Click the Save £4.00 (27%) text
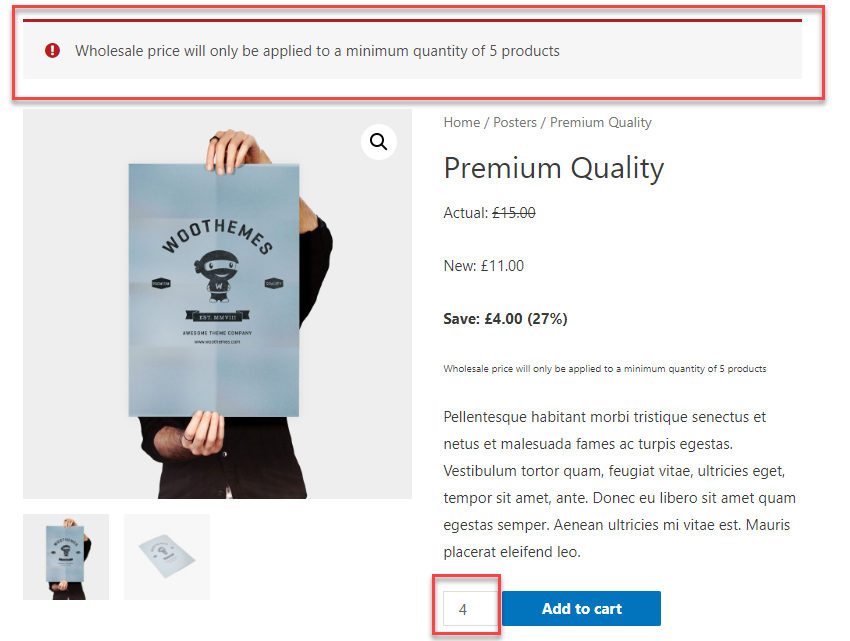850x641 pixels. [x=505, y=319]
